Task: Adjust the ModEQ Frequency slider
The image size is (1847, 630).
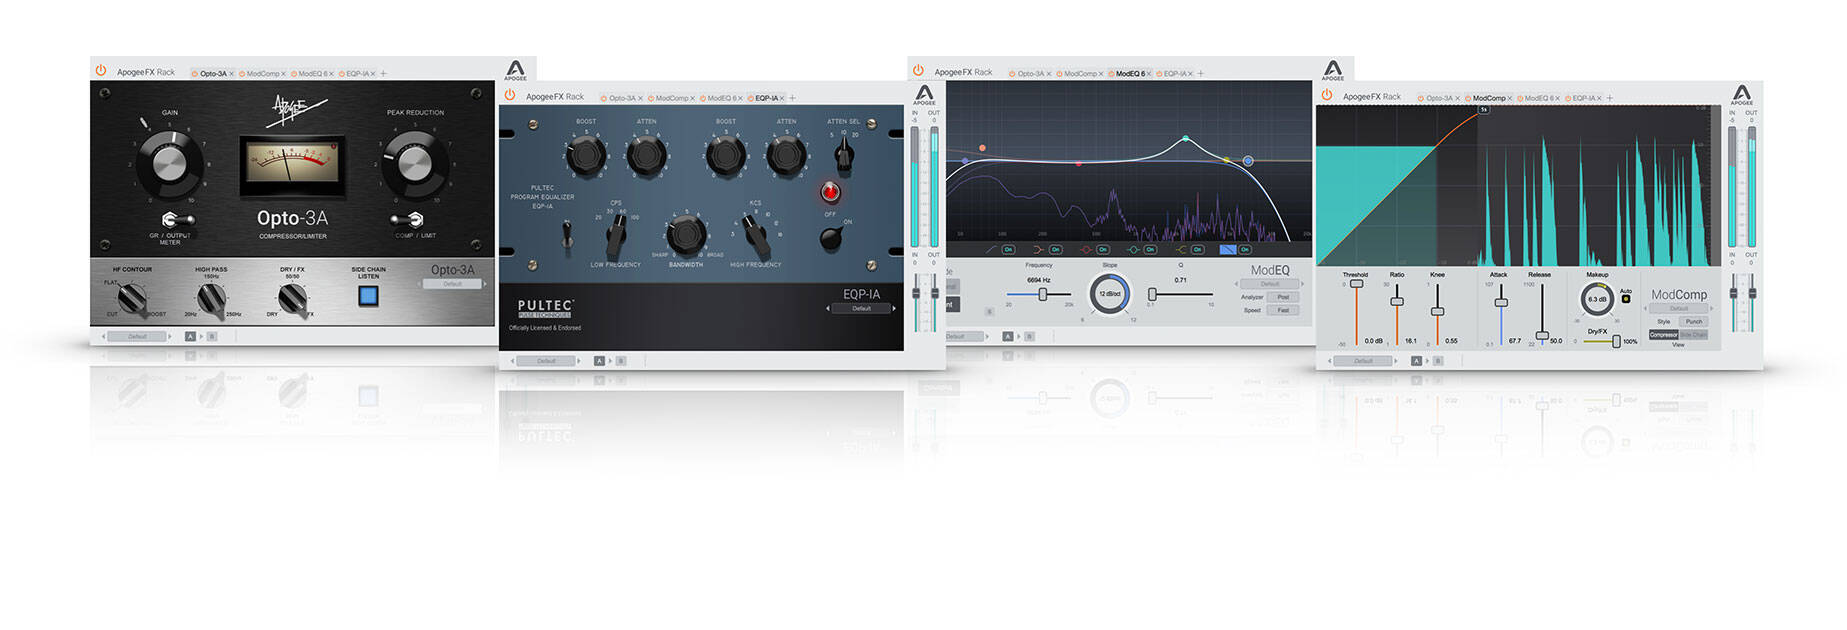Action: (x=1039, y=294)
